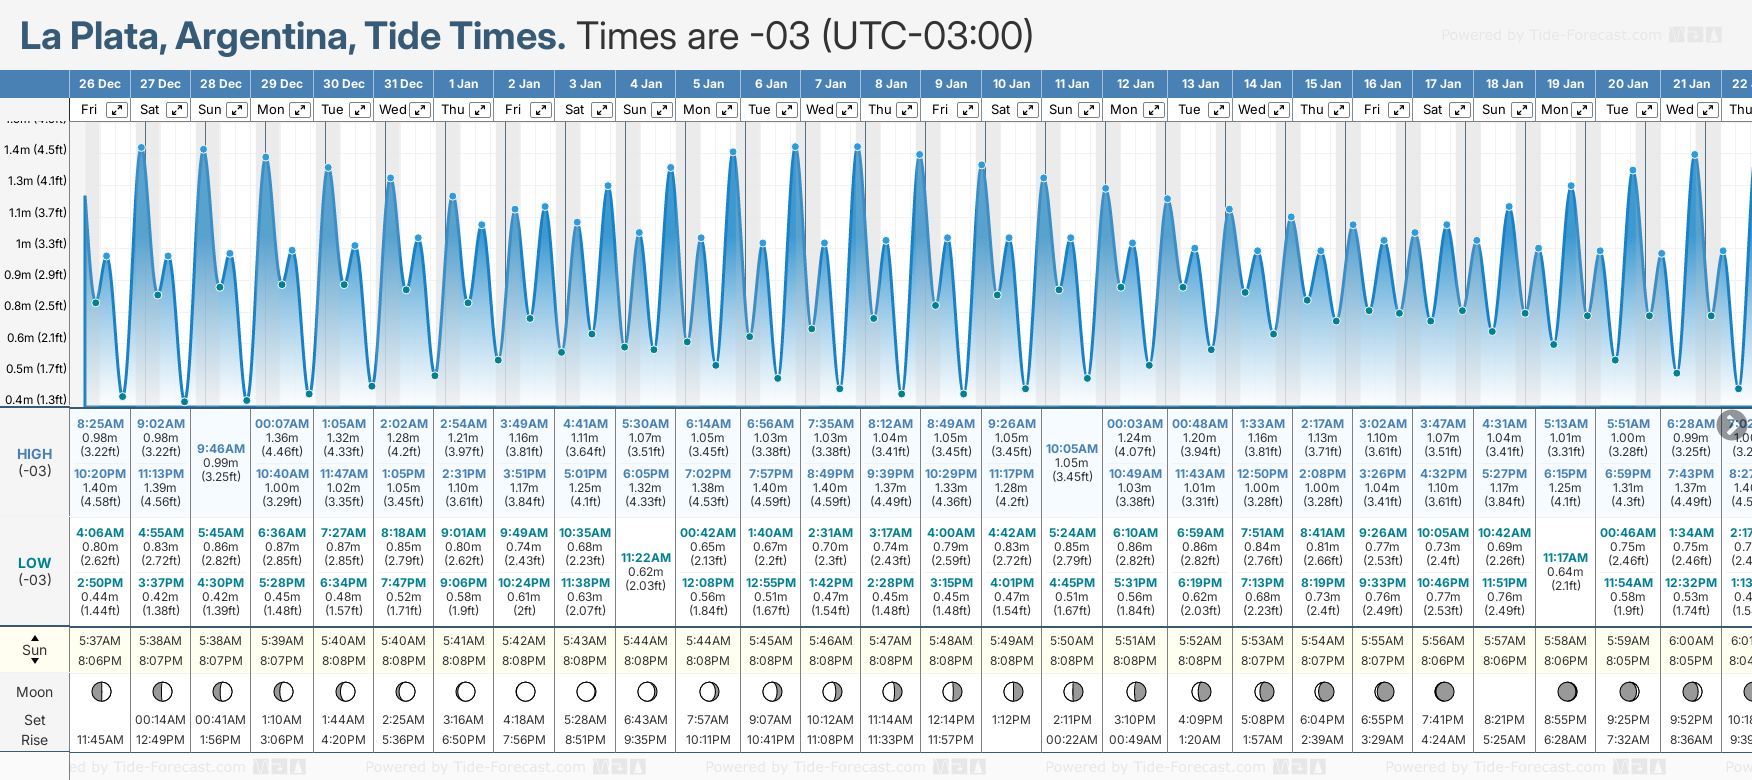
Task: Click expand icon for Tue 20 Jan
Action: pyautogui.click(x=1646, y=110)
